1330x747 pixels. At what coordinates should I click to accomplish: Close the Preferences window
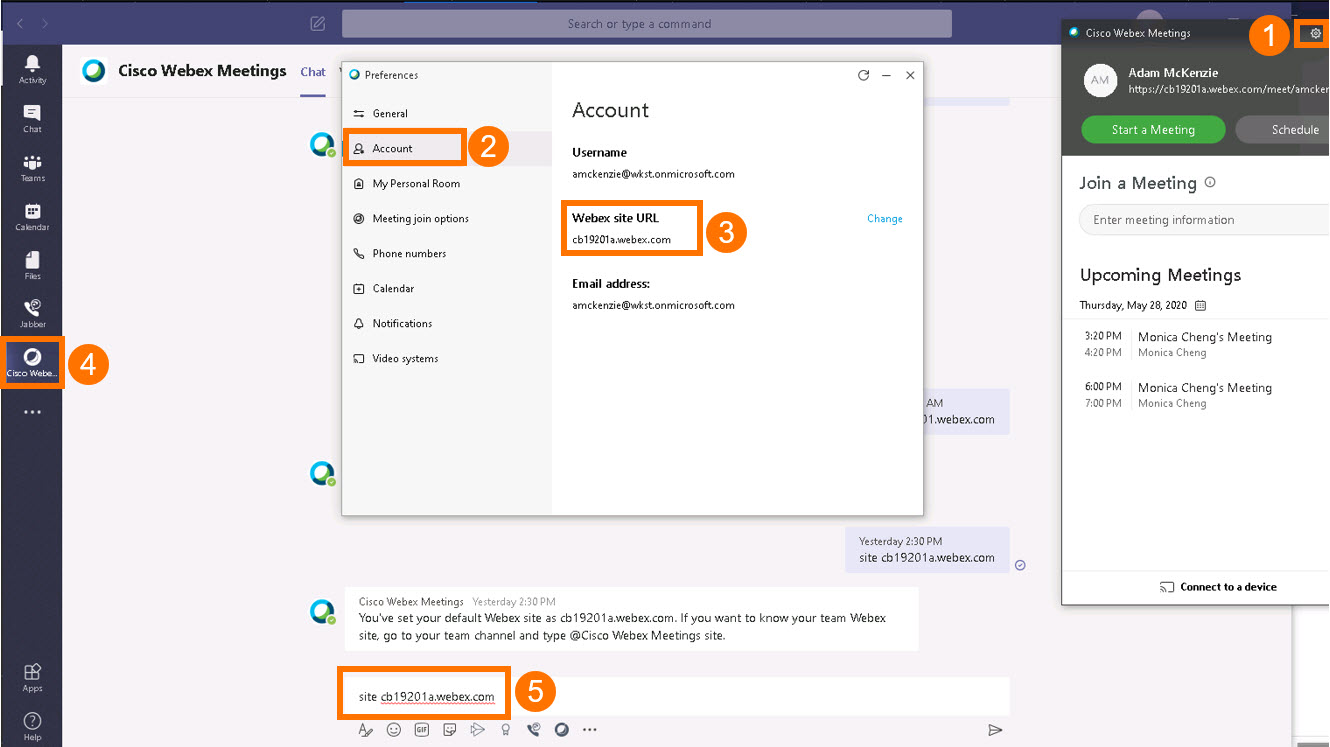pos(910,75)
